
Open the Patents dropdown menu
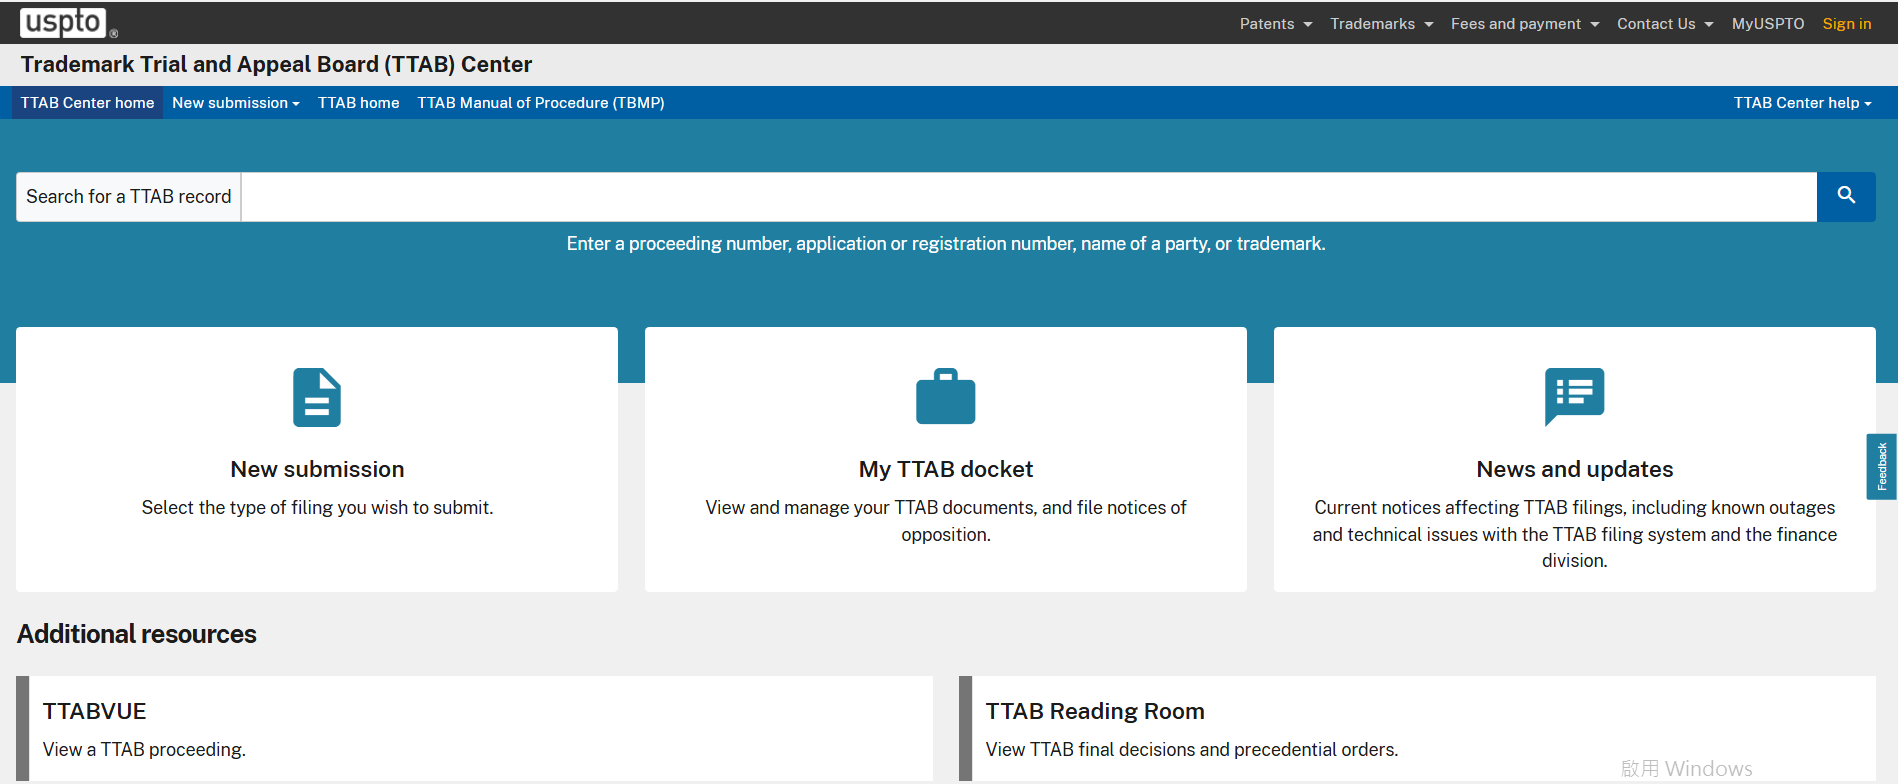click(1276, 24)
